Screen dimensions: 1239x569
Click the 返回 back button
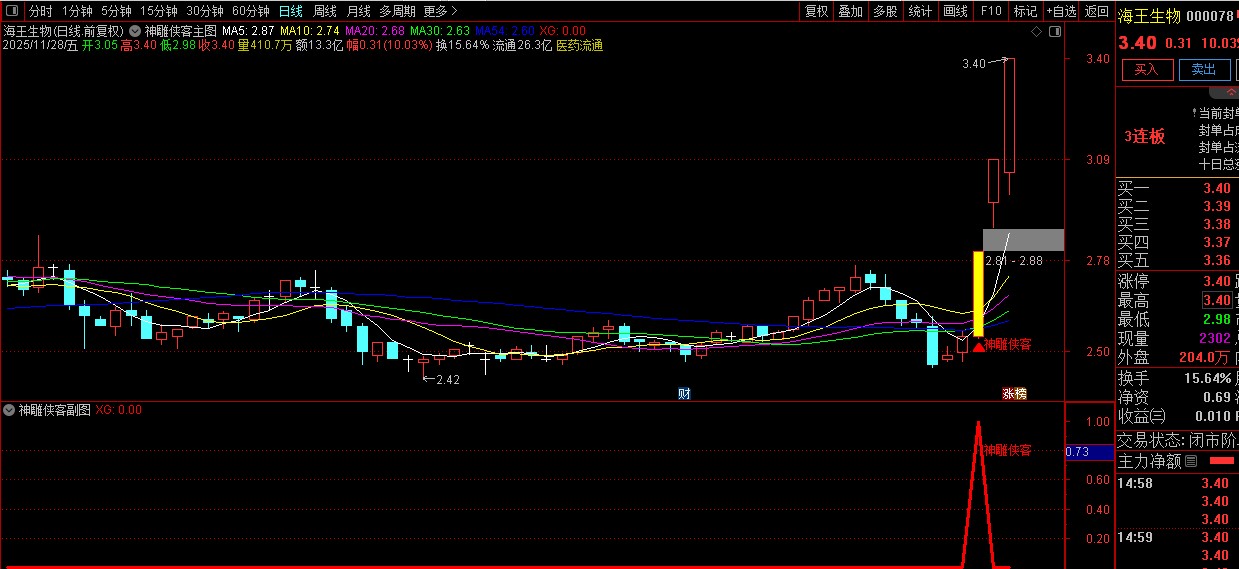click(1097, 11)
